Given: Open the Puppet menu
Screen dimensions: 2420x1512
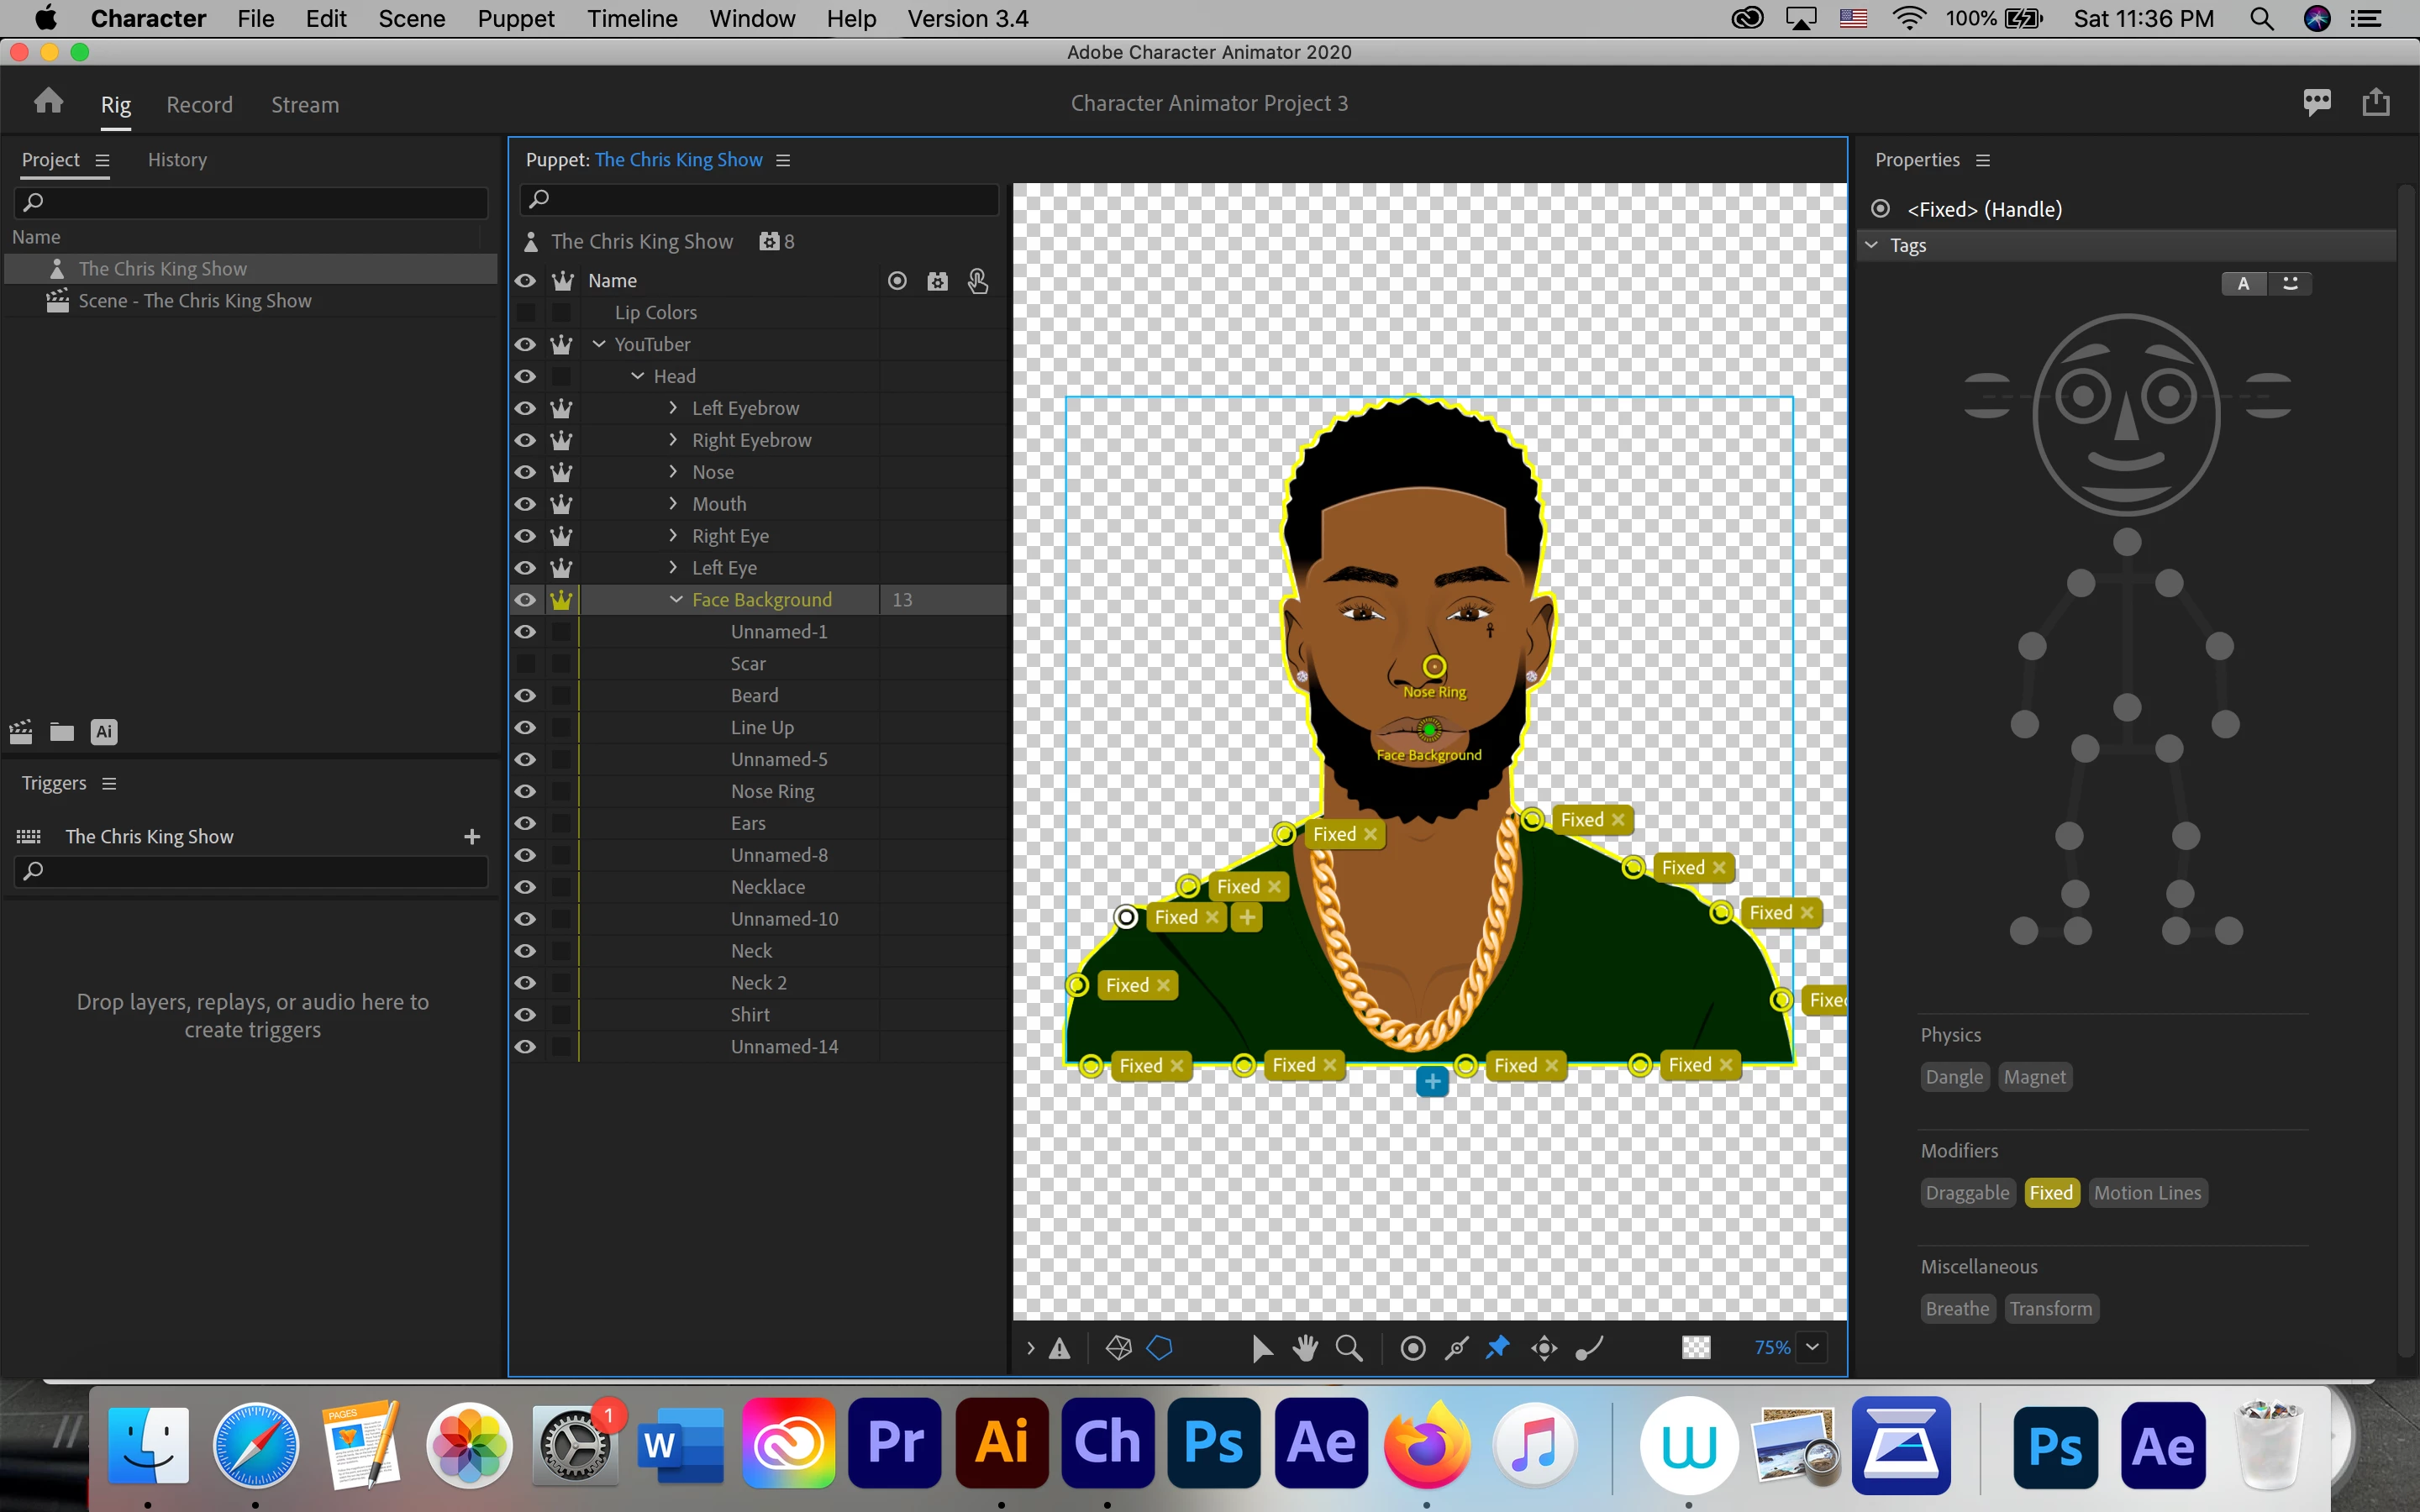Looking at the screenshot, I should pyautogui.click(x=515, y=19).
